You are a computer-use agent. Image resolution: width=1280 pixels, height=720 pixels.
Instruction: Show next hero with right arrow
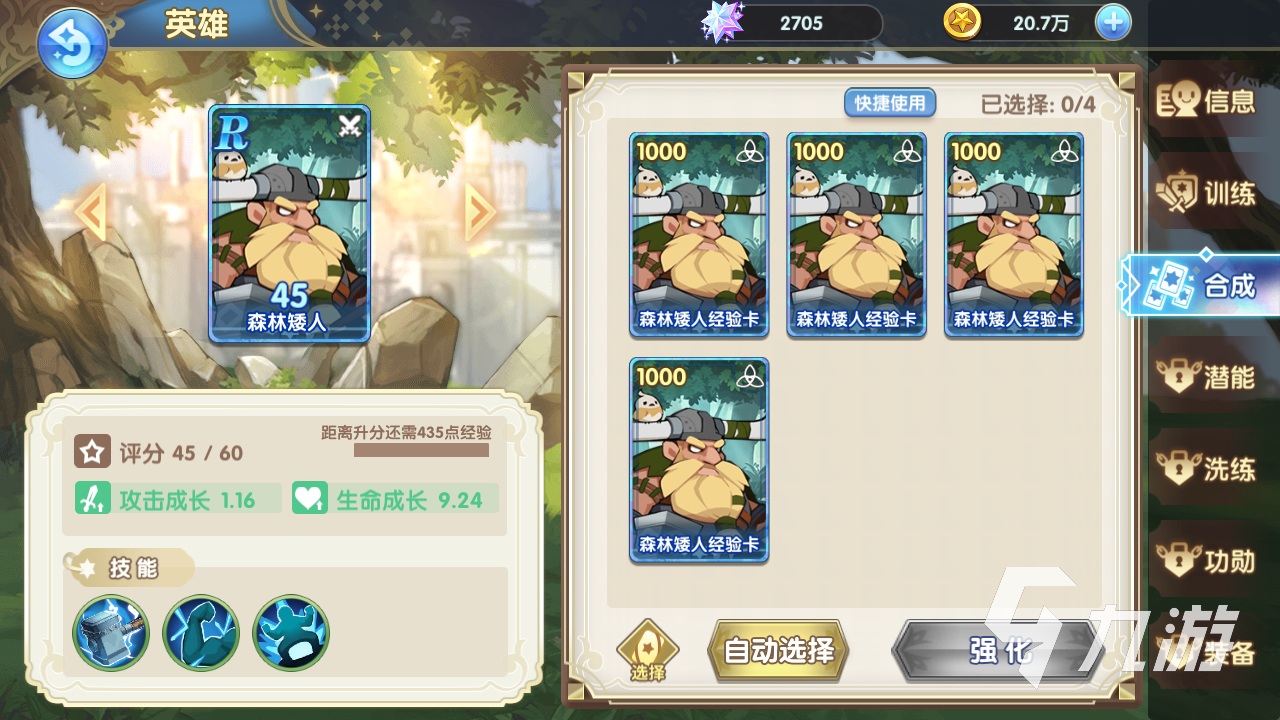tap(480, 212)
